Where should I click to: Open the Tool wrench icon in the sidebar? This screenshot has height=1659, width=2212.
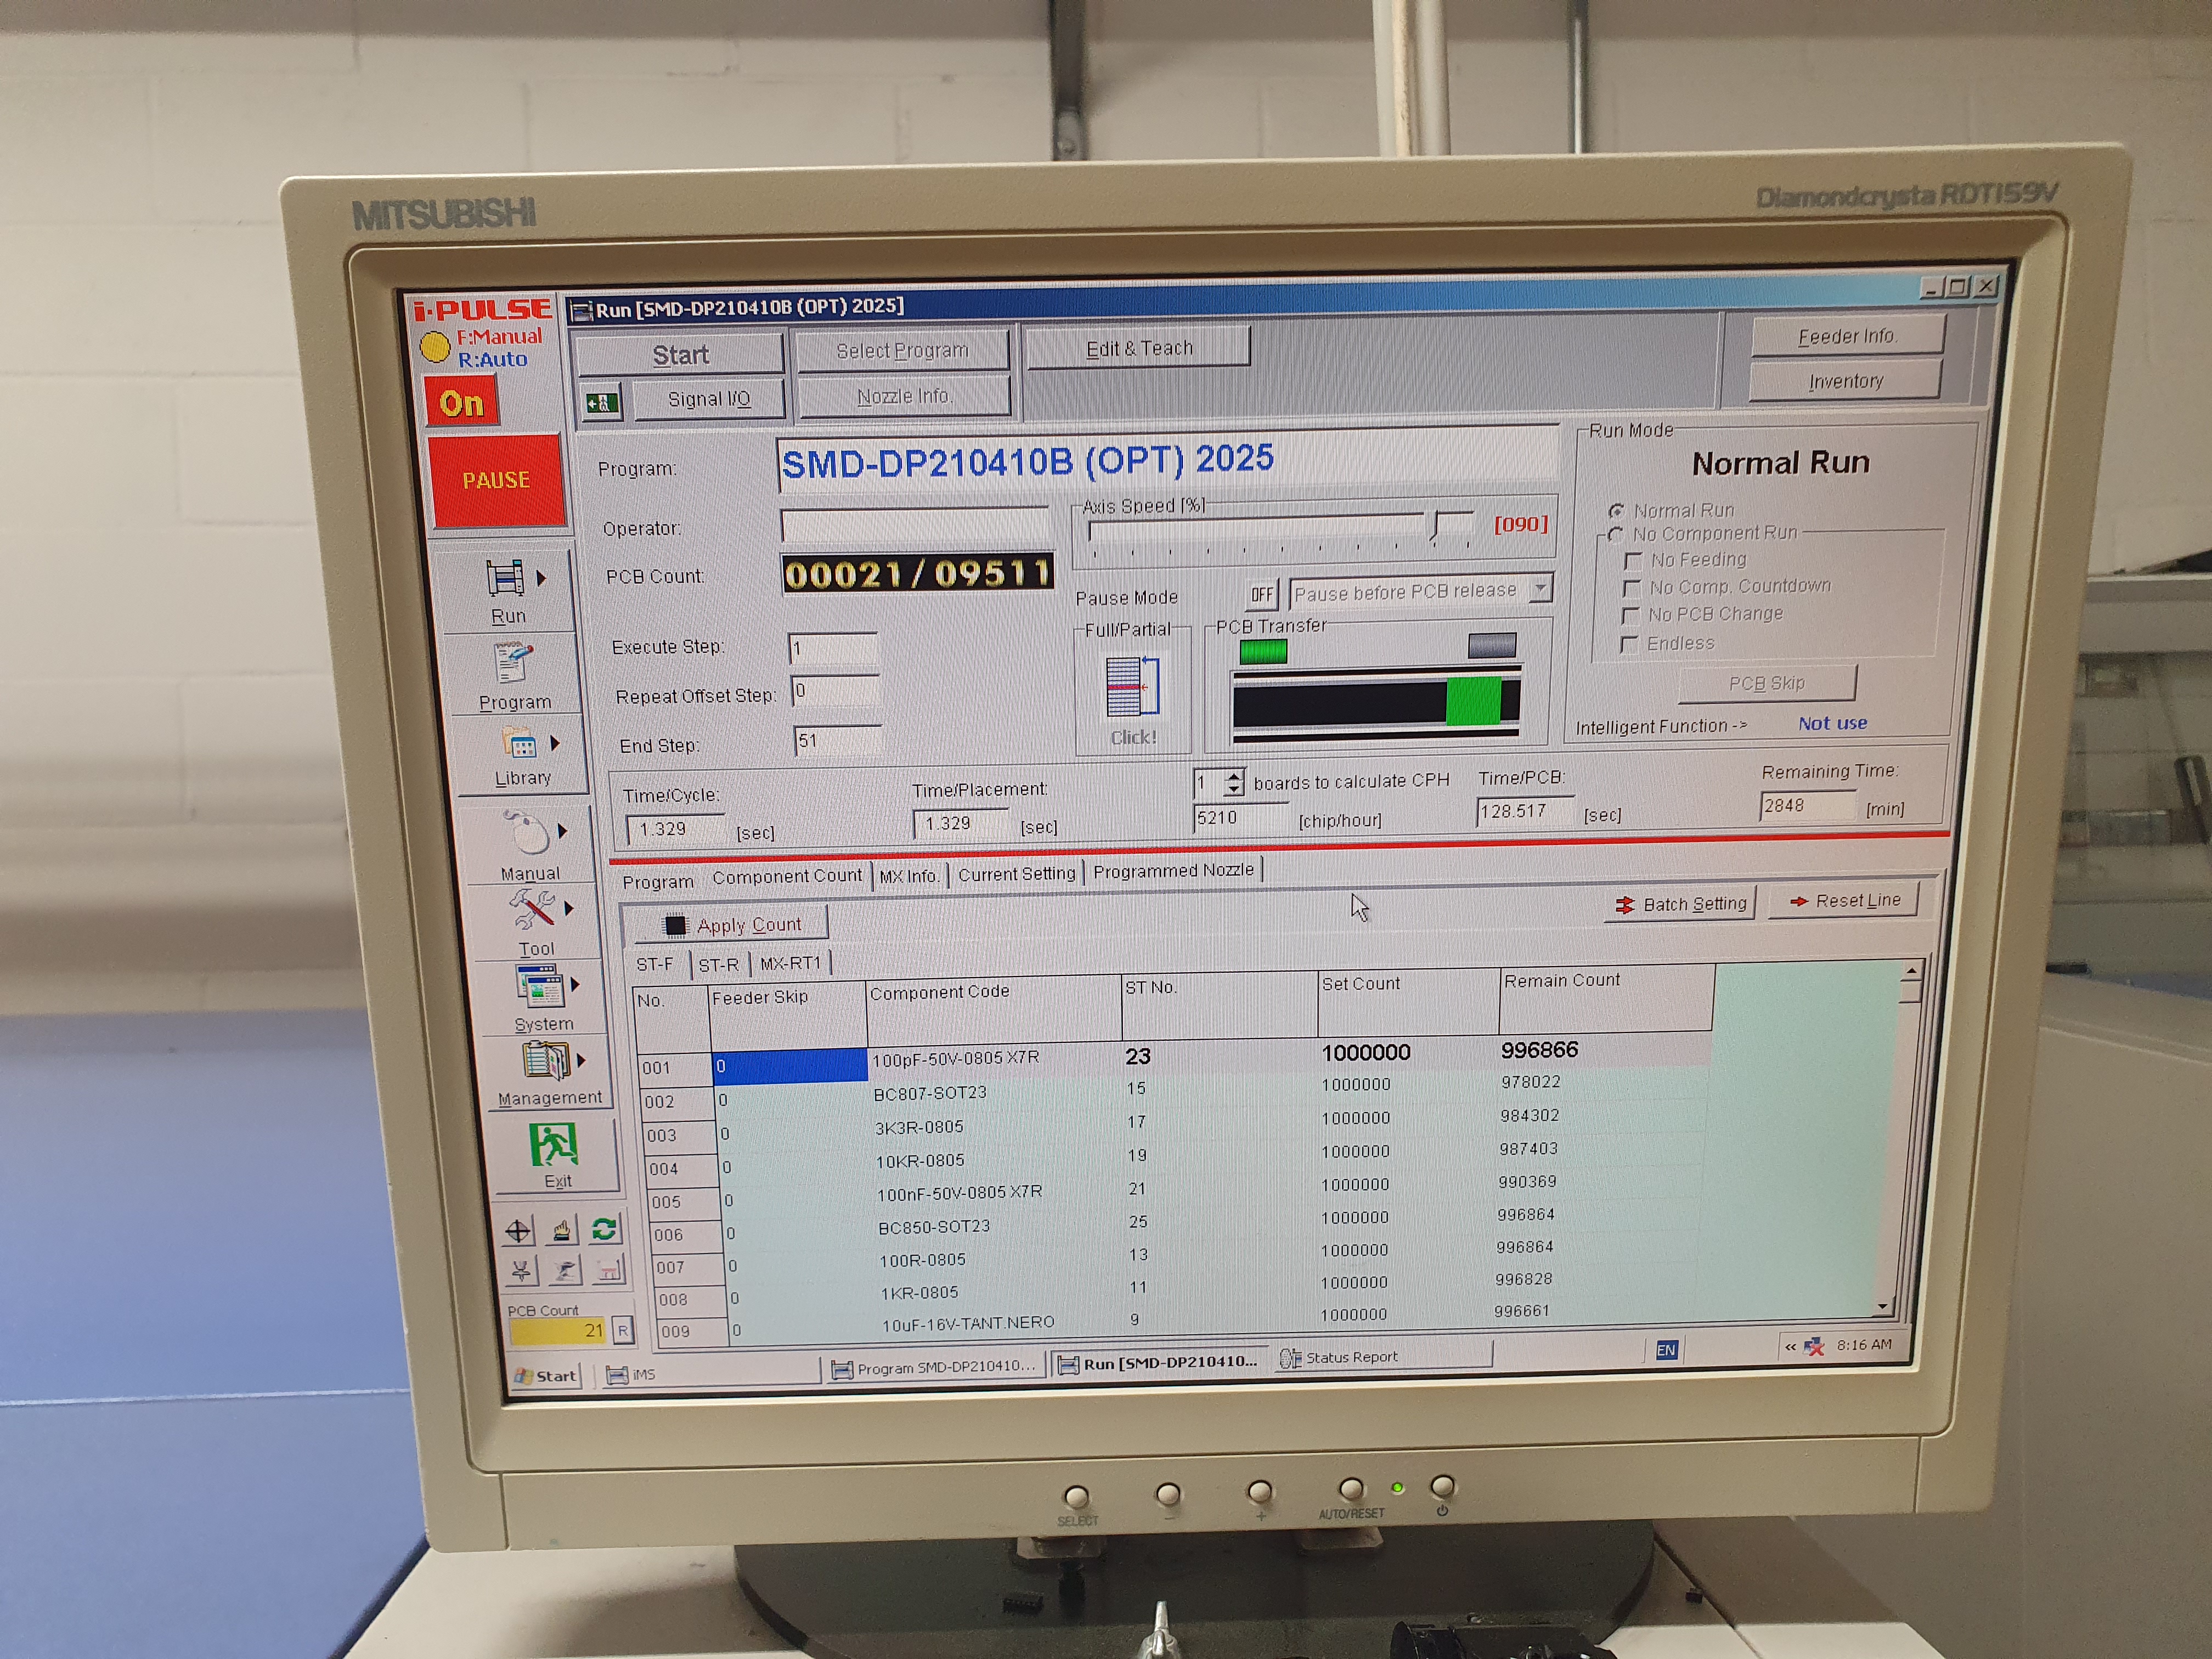(534, 908)
